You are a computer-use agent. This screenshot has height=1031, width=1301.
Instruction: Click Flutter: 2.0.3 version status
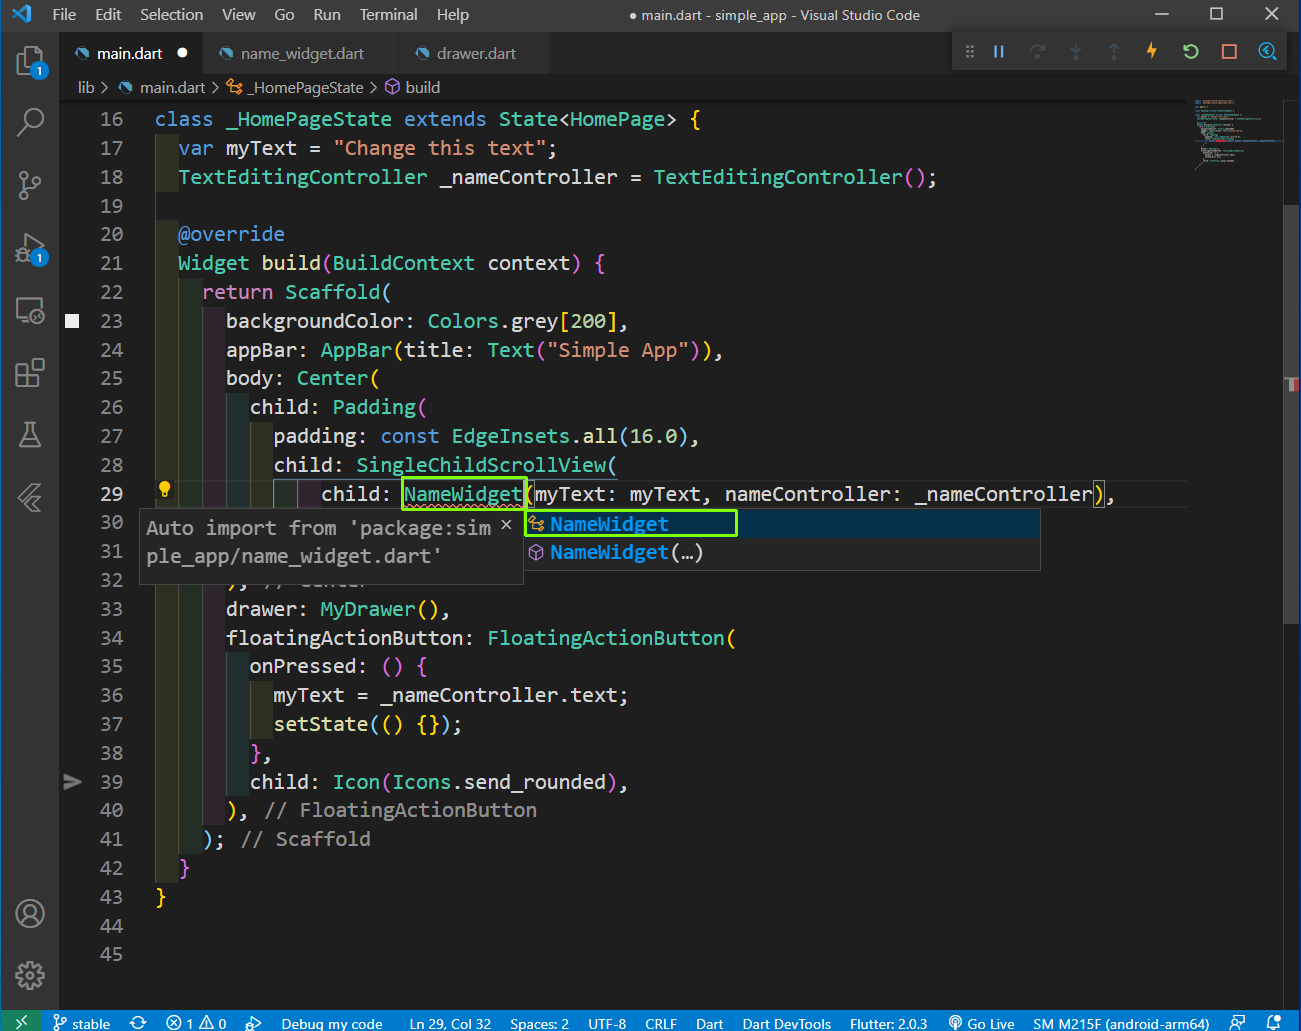888,1023
